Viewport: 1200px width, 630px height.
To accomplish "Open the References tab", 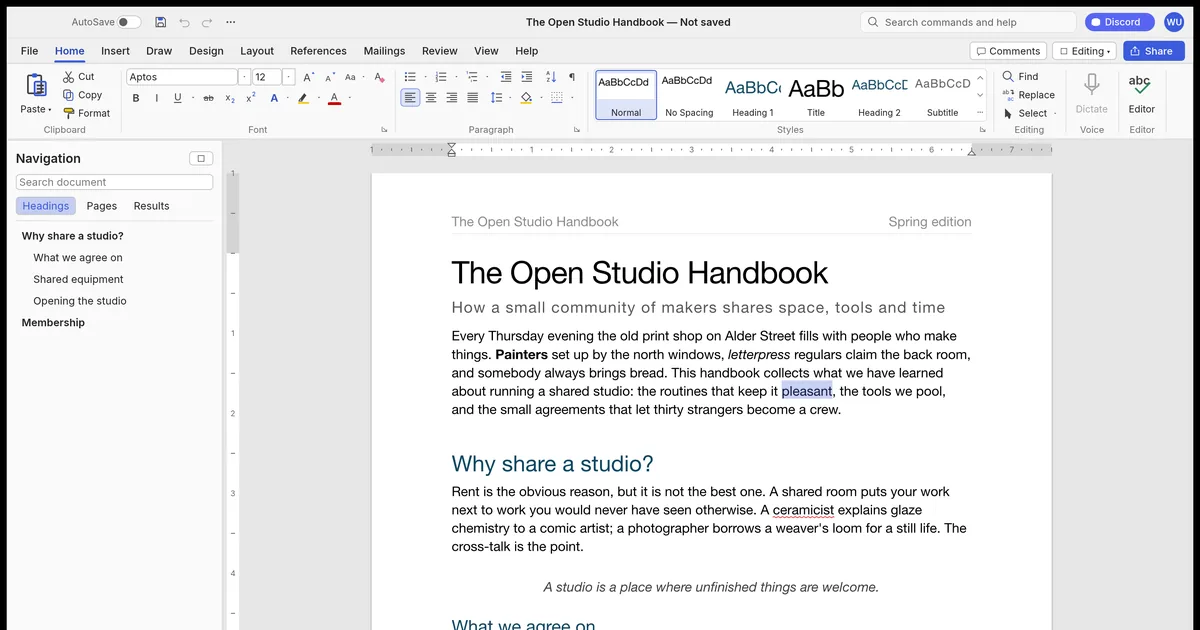I will pyautogui.click(x=318, y=51).
